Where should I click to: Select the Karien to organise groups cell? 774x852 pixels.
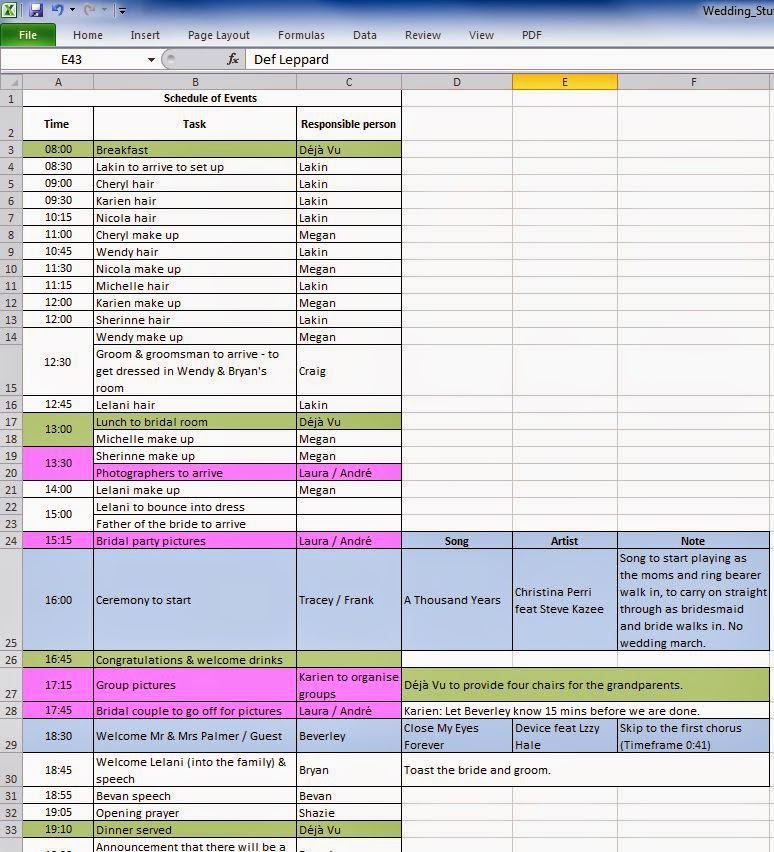(349, 685)
